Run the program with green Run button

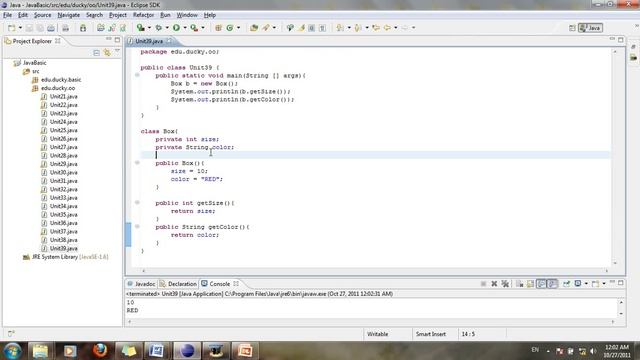[176, 28]
